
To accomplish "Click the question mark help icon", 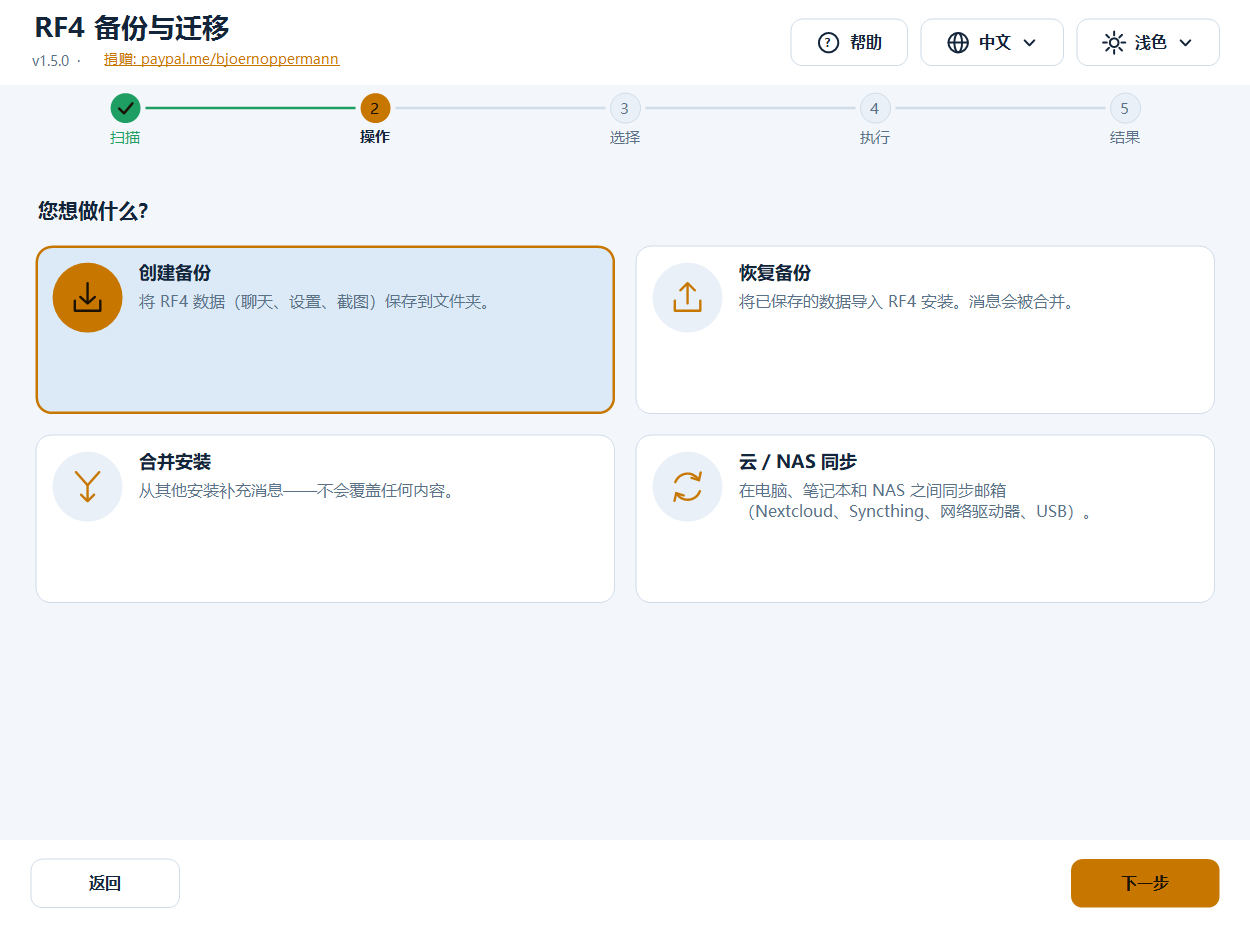I will click(x=828, y=43).
